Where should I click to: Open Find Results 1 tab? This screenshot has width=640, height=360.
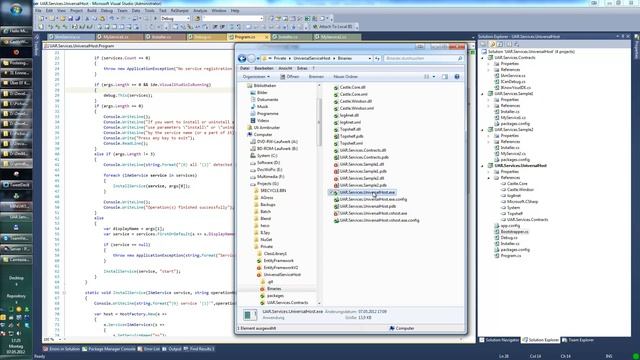(199, 349)
